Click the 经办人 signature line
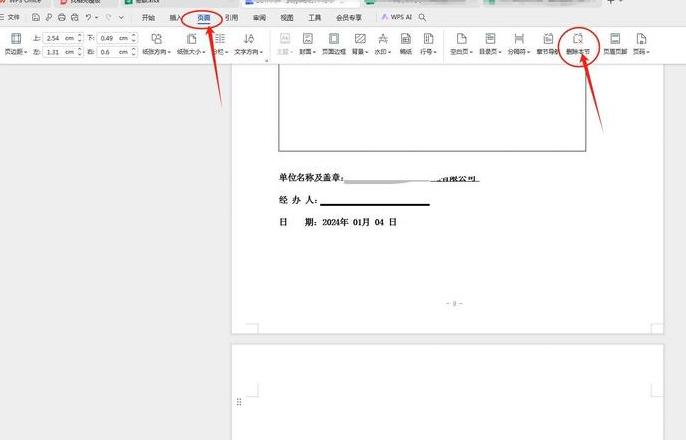This screenshot has width=686, height=440. point(354,200)
